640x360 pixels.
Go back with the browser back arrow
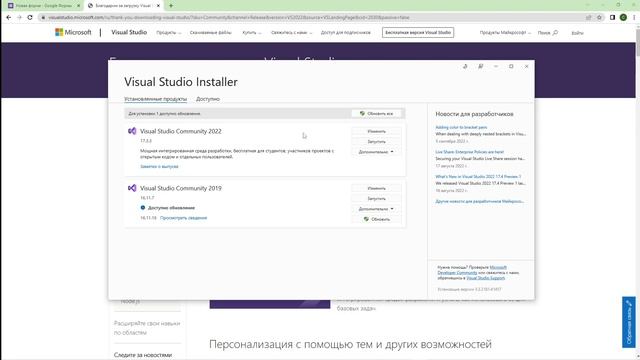(9, 18)
